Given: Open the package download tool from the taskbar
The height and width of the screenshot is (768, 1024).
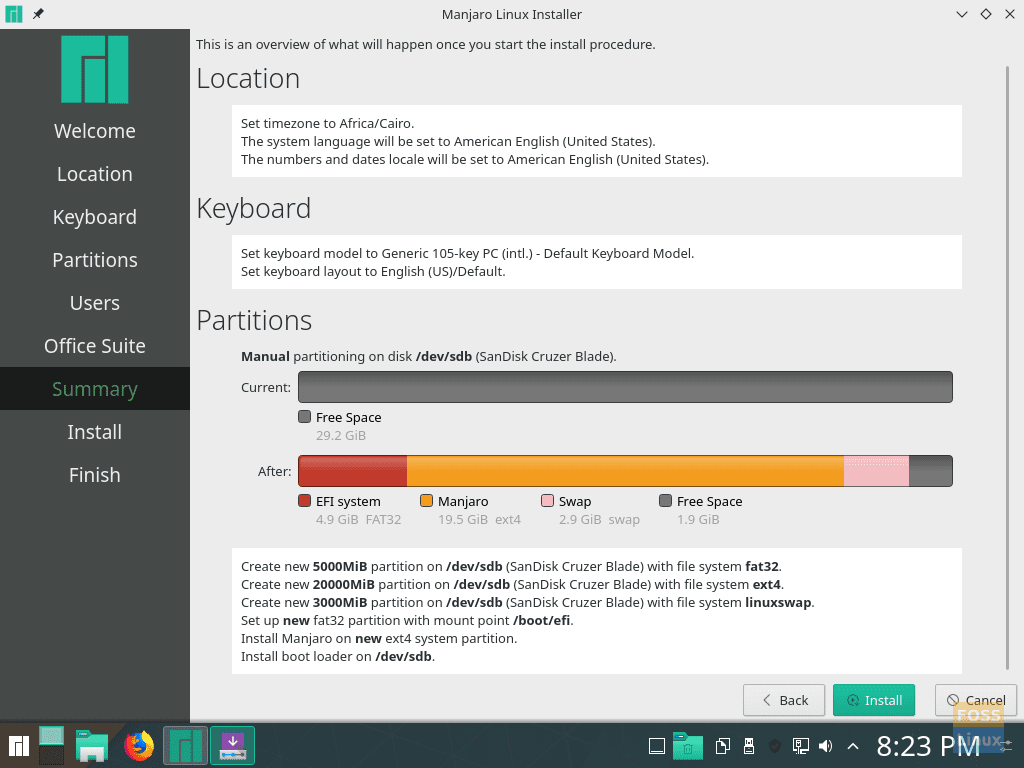Looking at the screenshot, I should click(232, 745).
